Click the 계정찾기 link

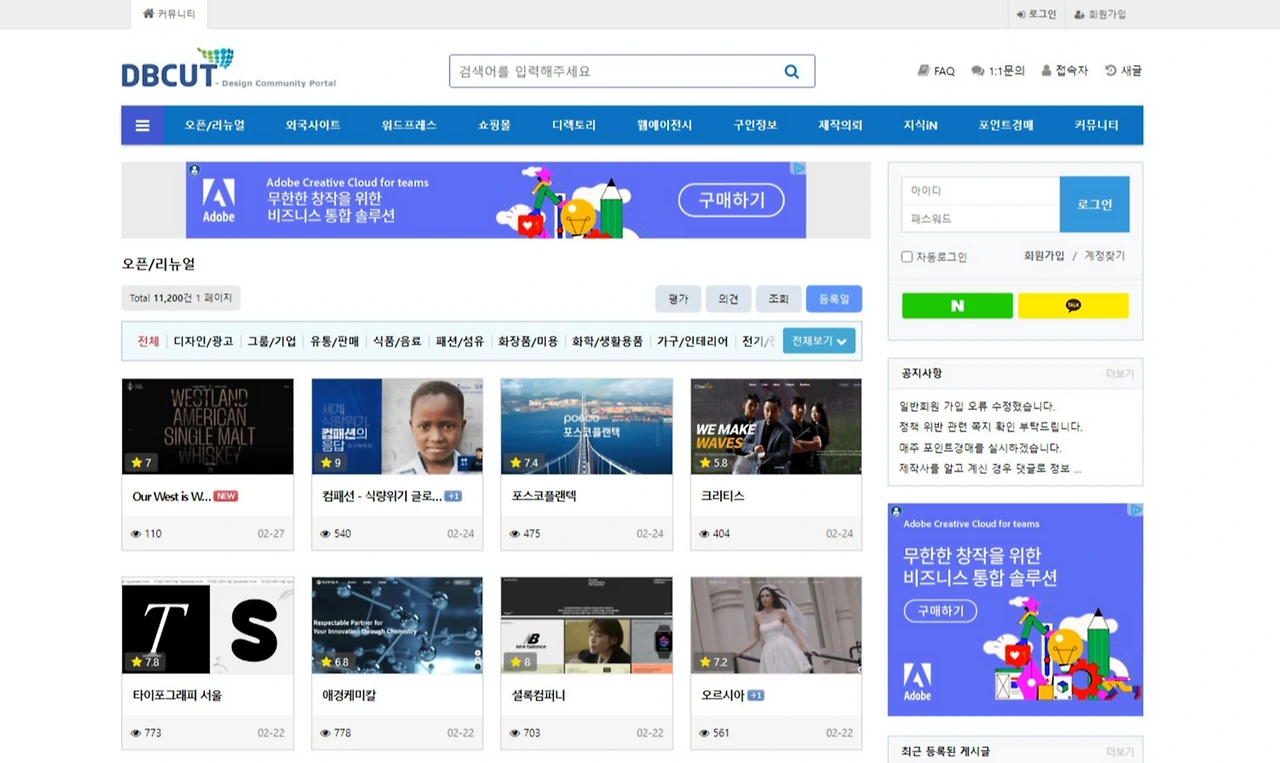(1105, 256)
